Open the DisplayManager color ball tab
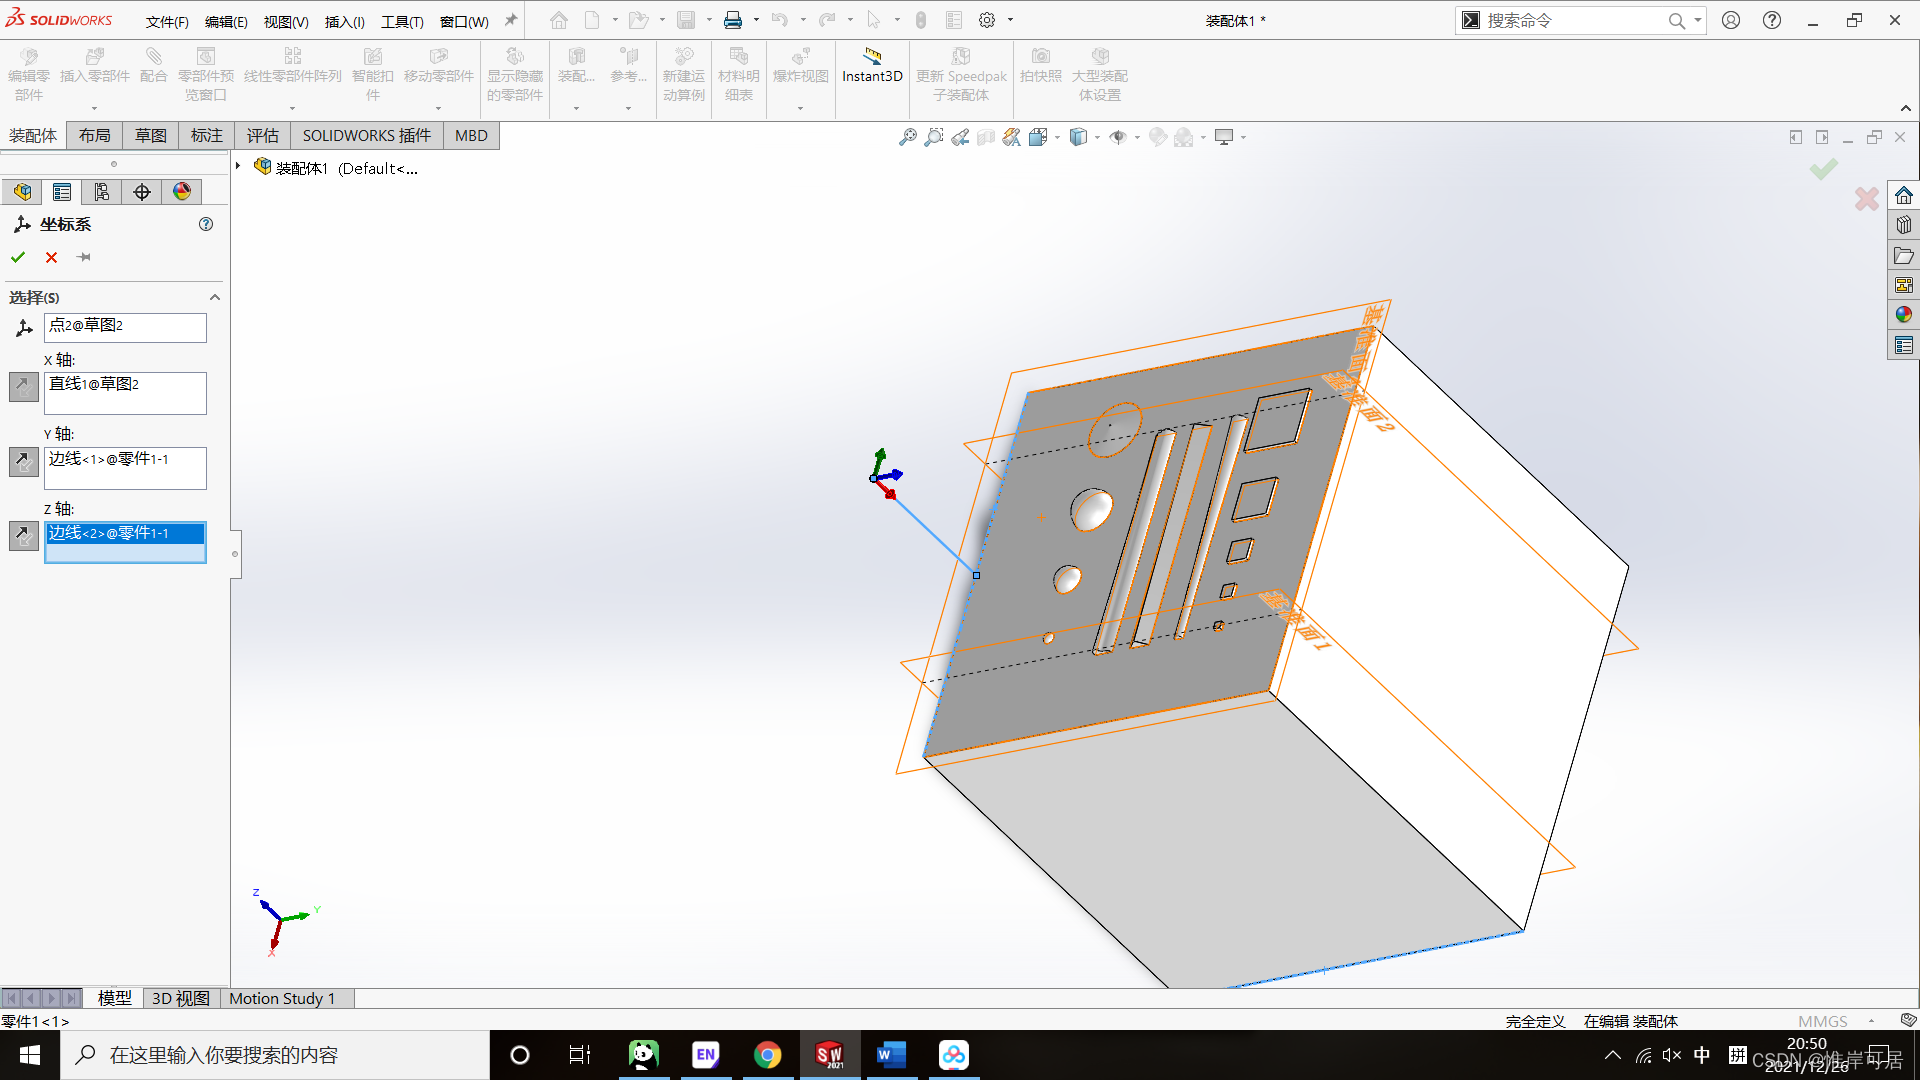 (x=182, y=192)
